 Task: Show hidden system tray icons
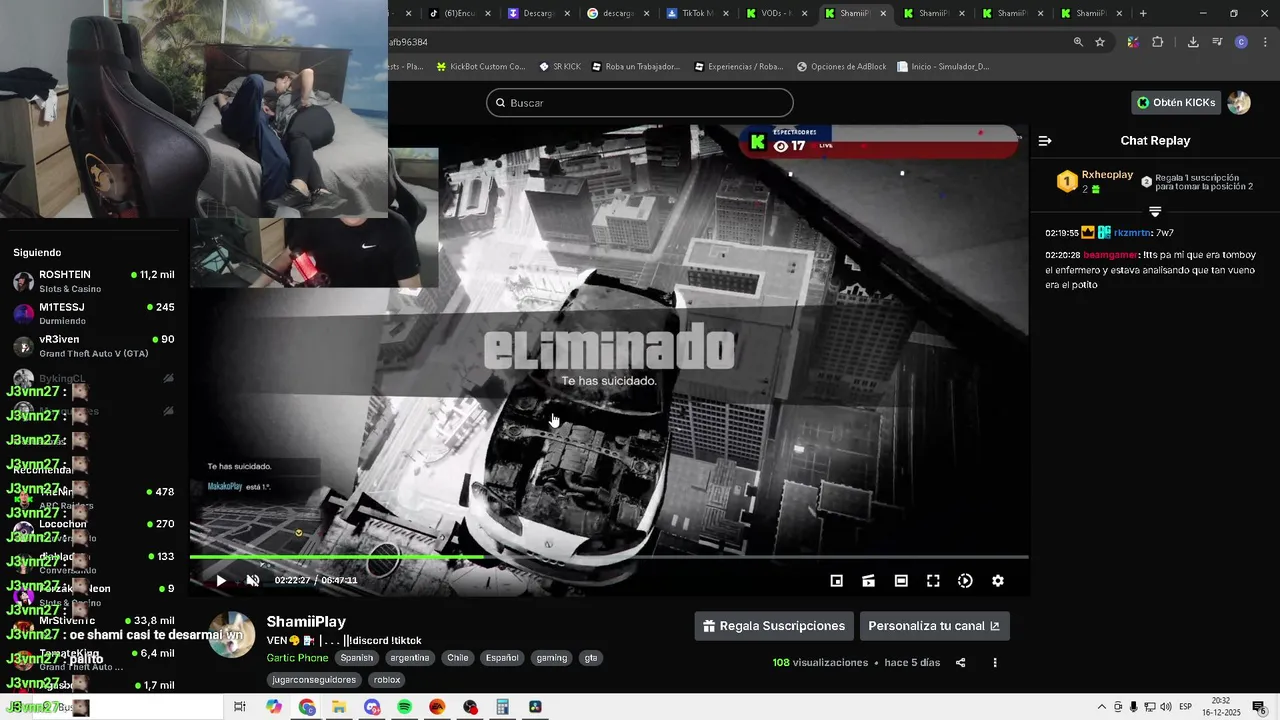click(1102, 707)
